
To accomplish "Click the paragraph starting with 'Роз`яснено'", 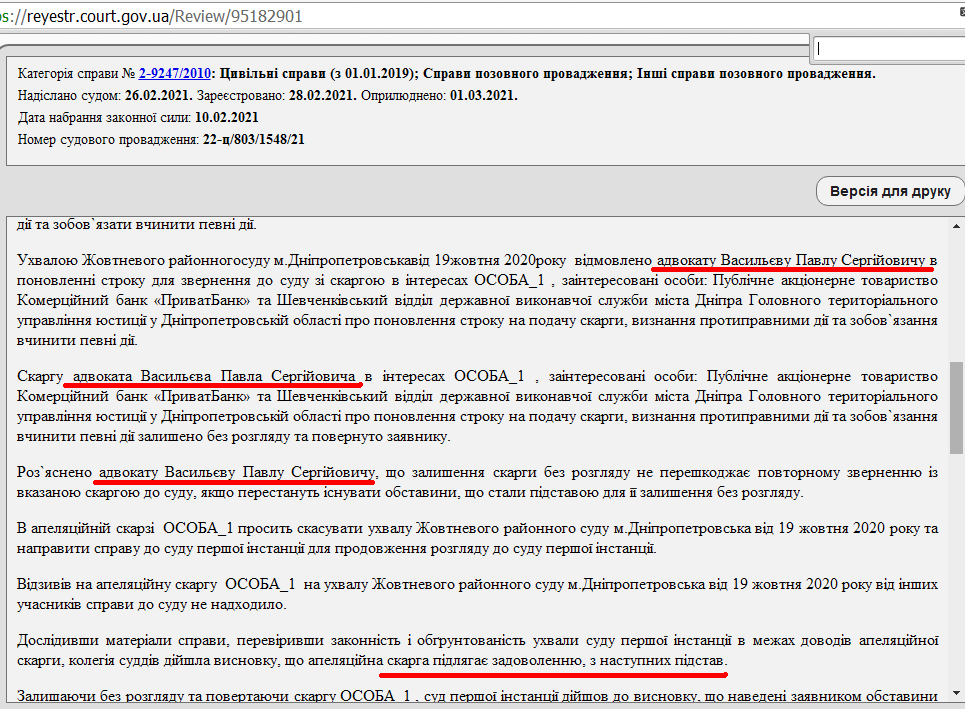I will (478, 481).
